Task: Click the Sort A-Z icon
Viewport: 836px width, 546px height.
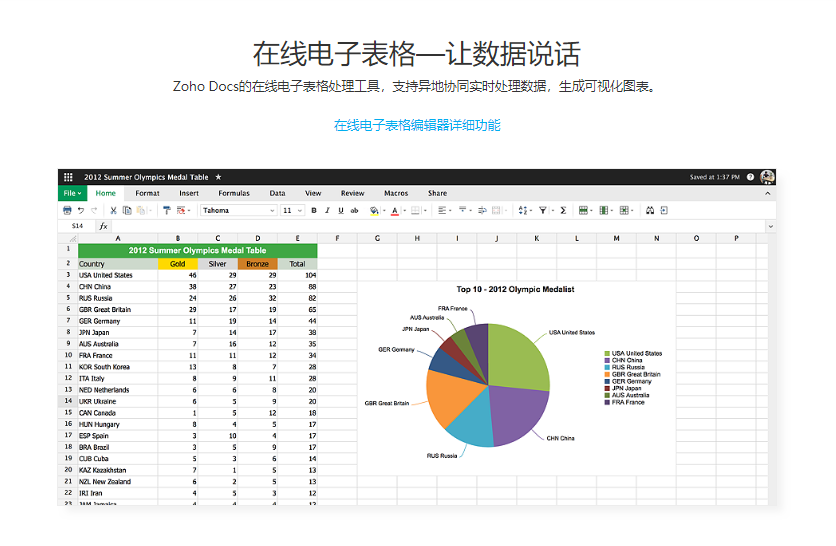Action: (522, 211)
